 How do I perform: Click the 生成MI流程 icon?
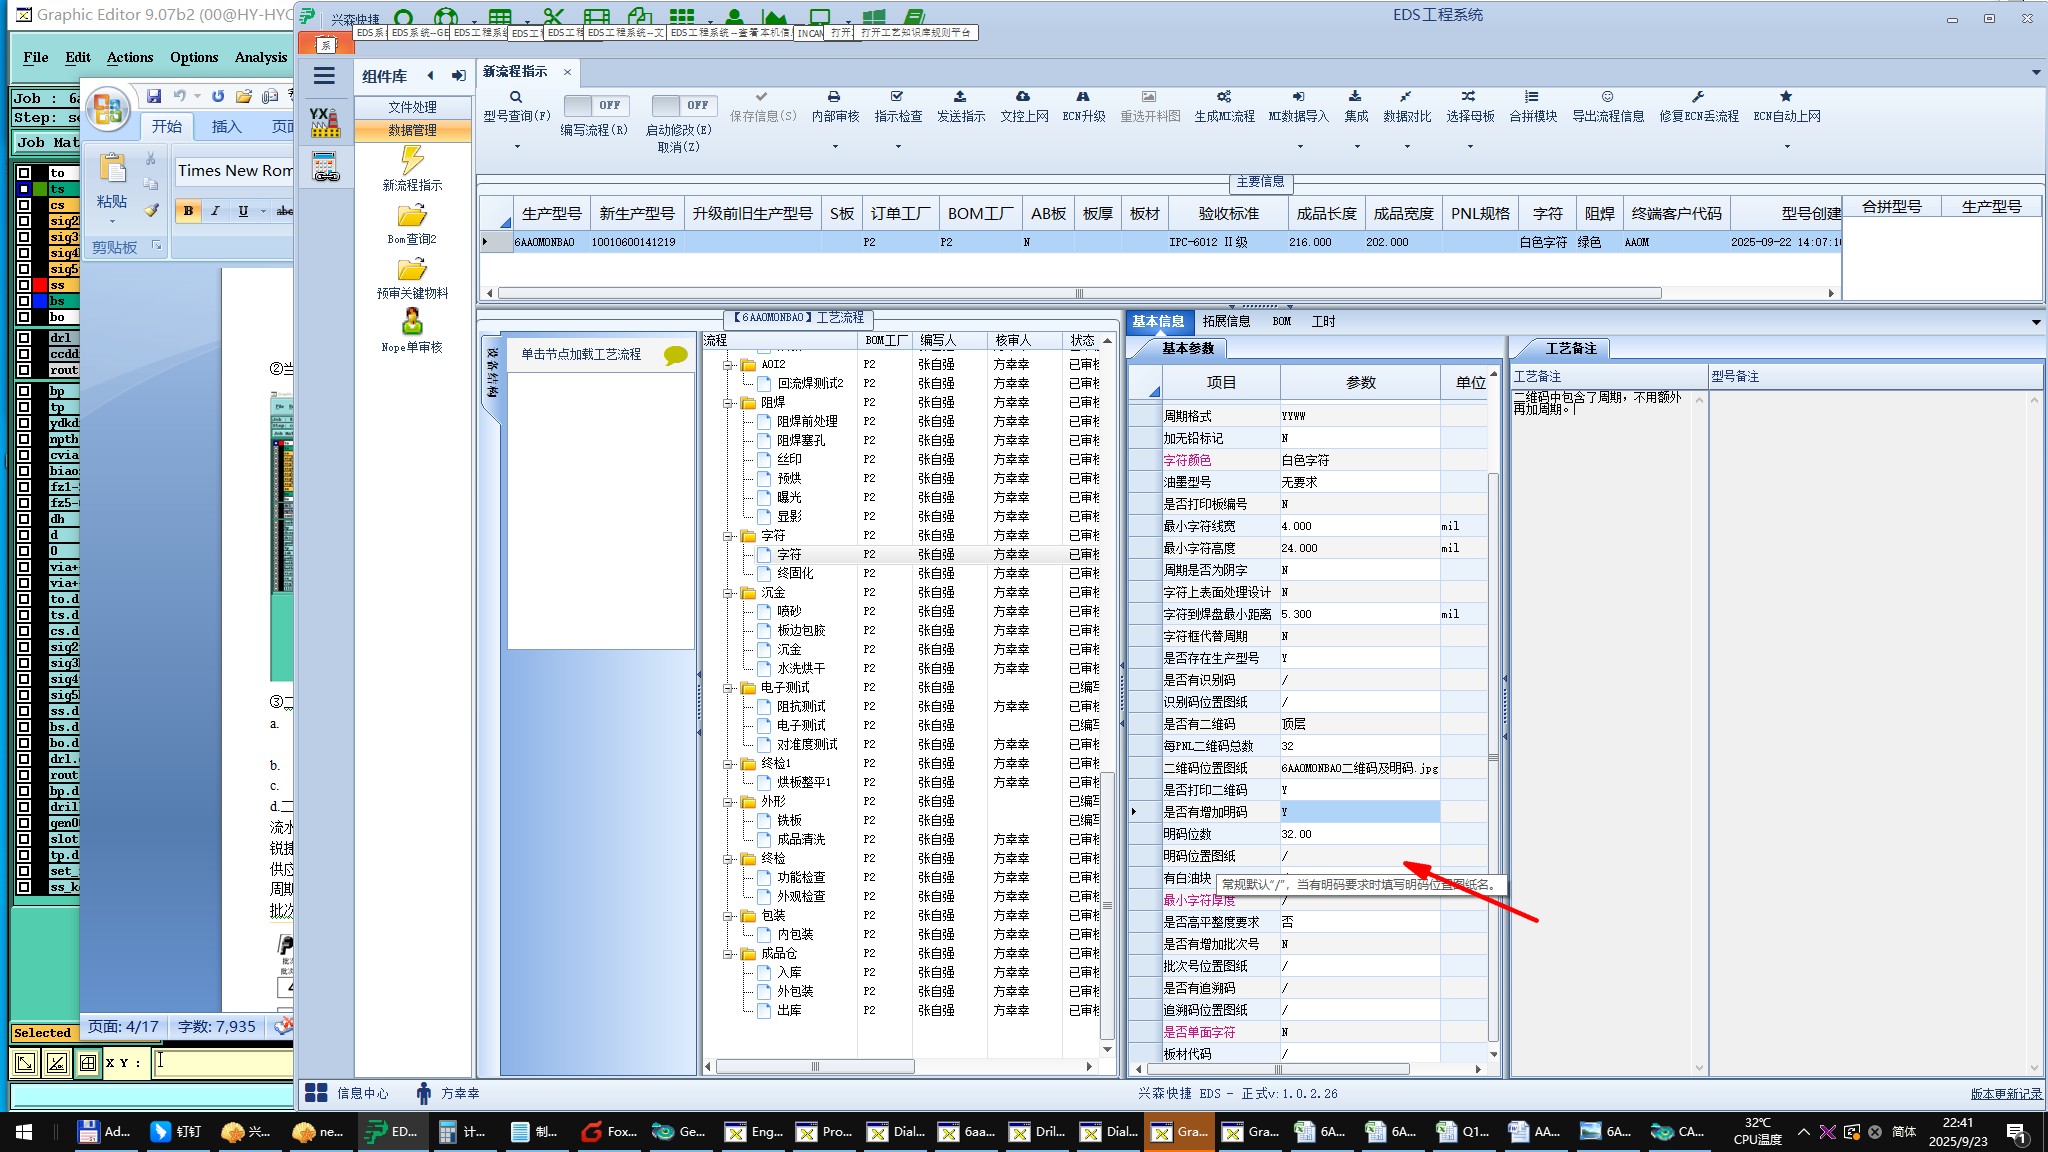pos(1223,97)
